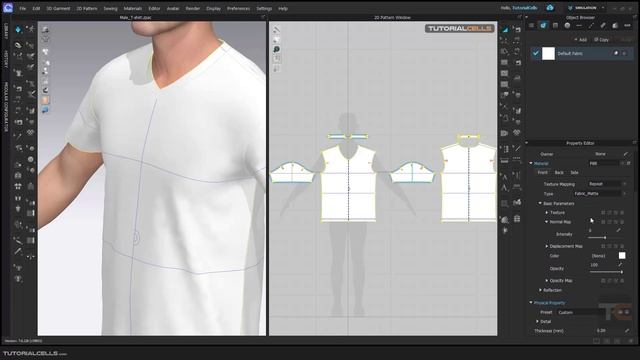
Task: Select the Fabric tab icon in Object Browser
Action: 543,25
